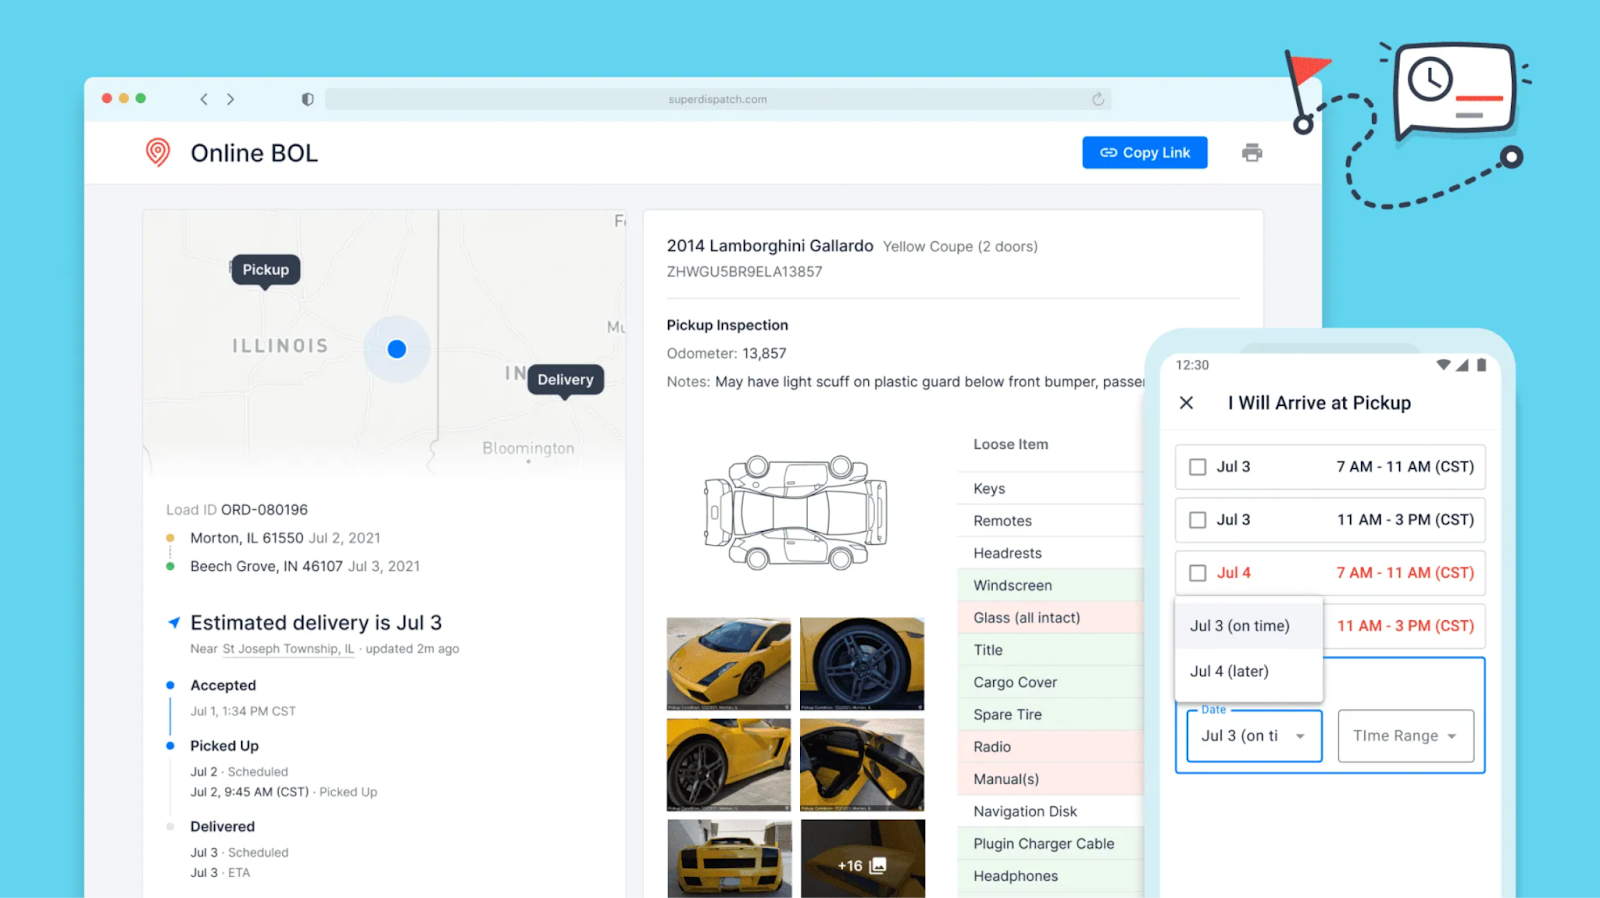Open the Date dropdown showing Jul 3
This screenshot has width=1600, height=898.
click(1254, 736)
